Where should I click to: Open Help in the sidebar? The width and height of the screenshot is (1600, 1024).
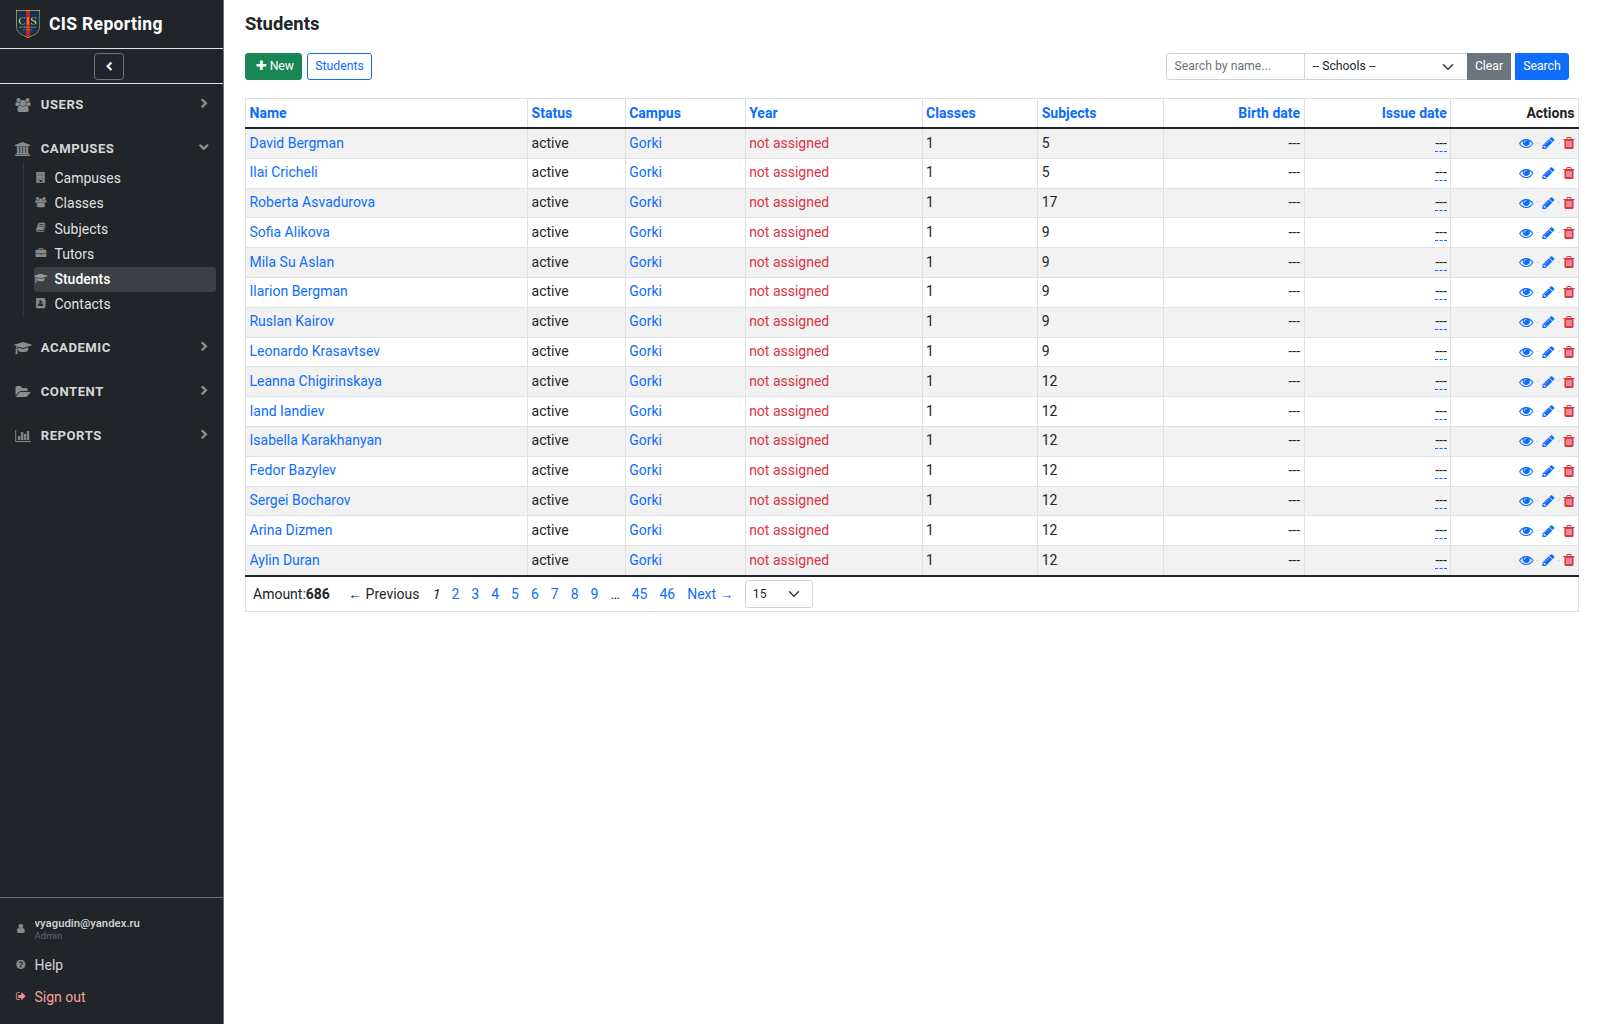point(48,965)
